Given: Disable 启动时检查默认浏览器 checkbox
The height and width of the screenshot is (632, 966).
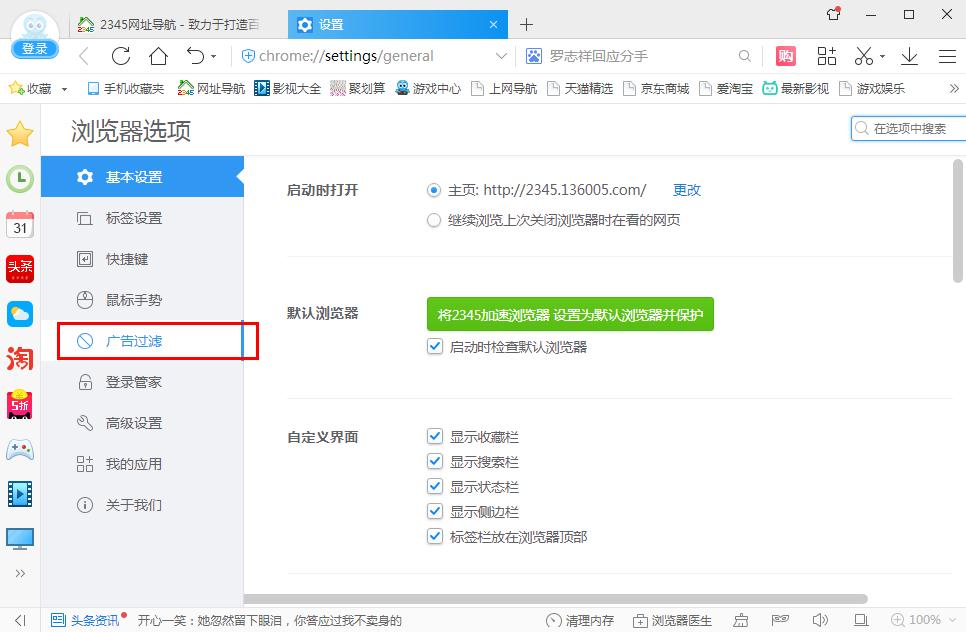Looking at the screenshot, I should click(x=435, y=346).
